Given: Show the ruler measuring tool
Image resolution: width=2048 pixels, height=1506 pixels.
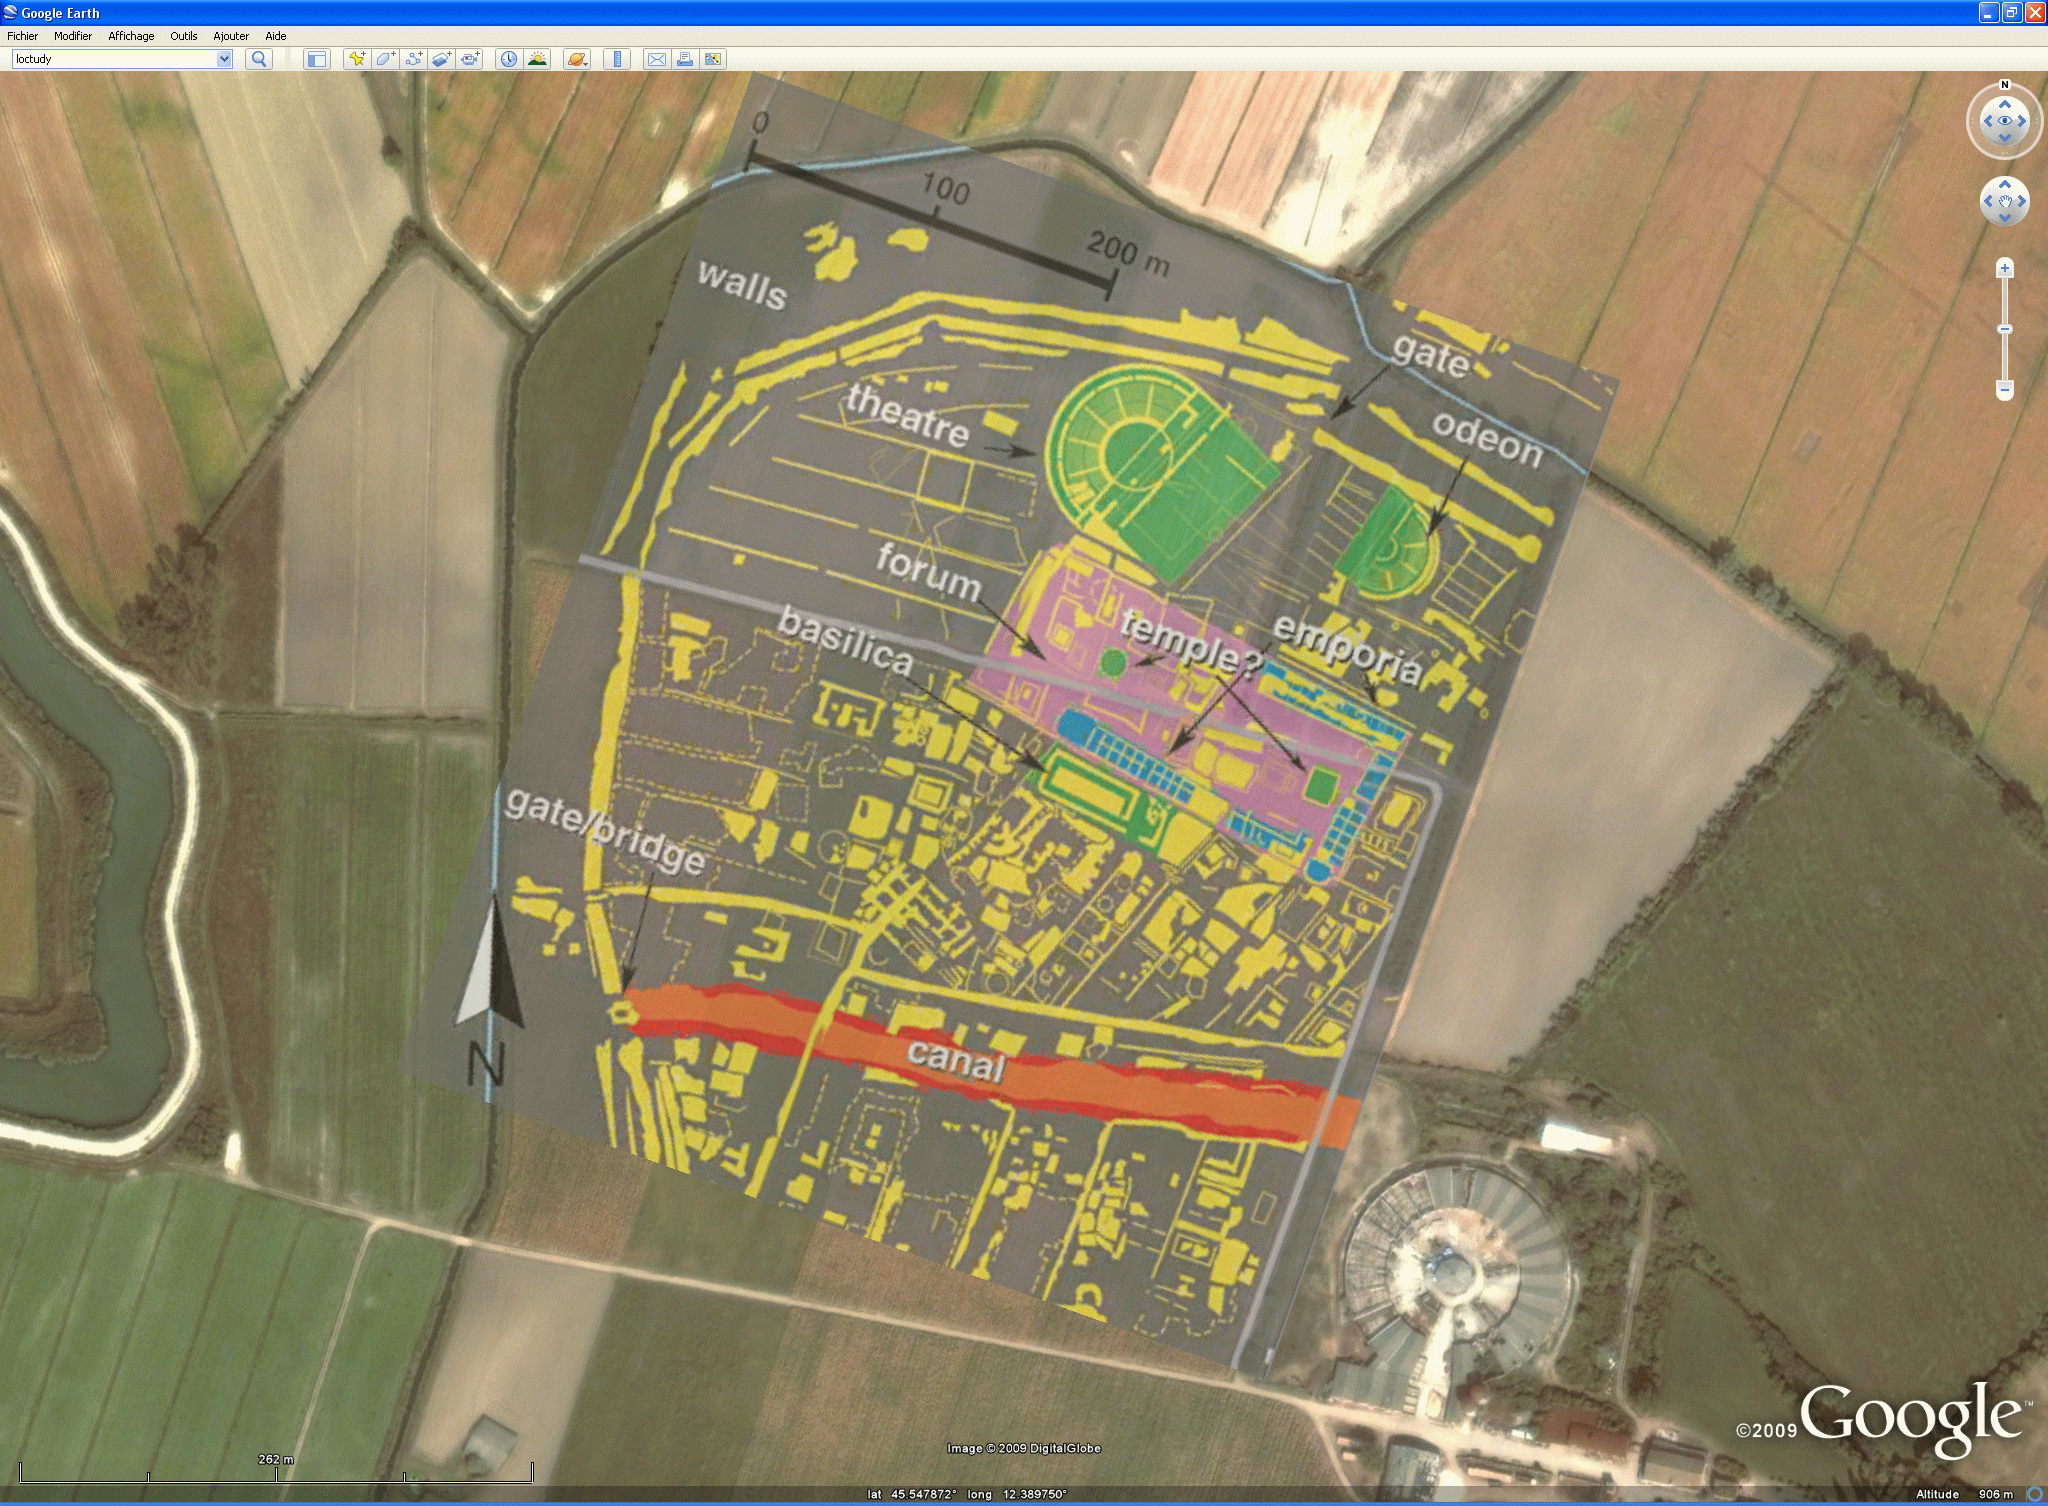Looking at the screenshot, I should 617,59.
